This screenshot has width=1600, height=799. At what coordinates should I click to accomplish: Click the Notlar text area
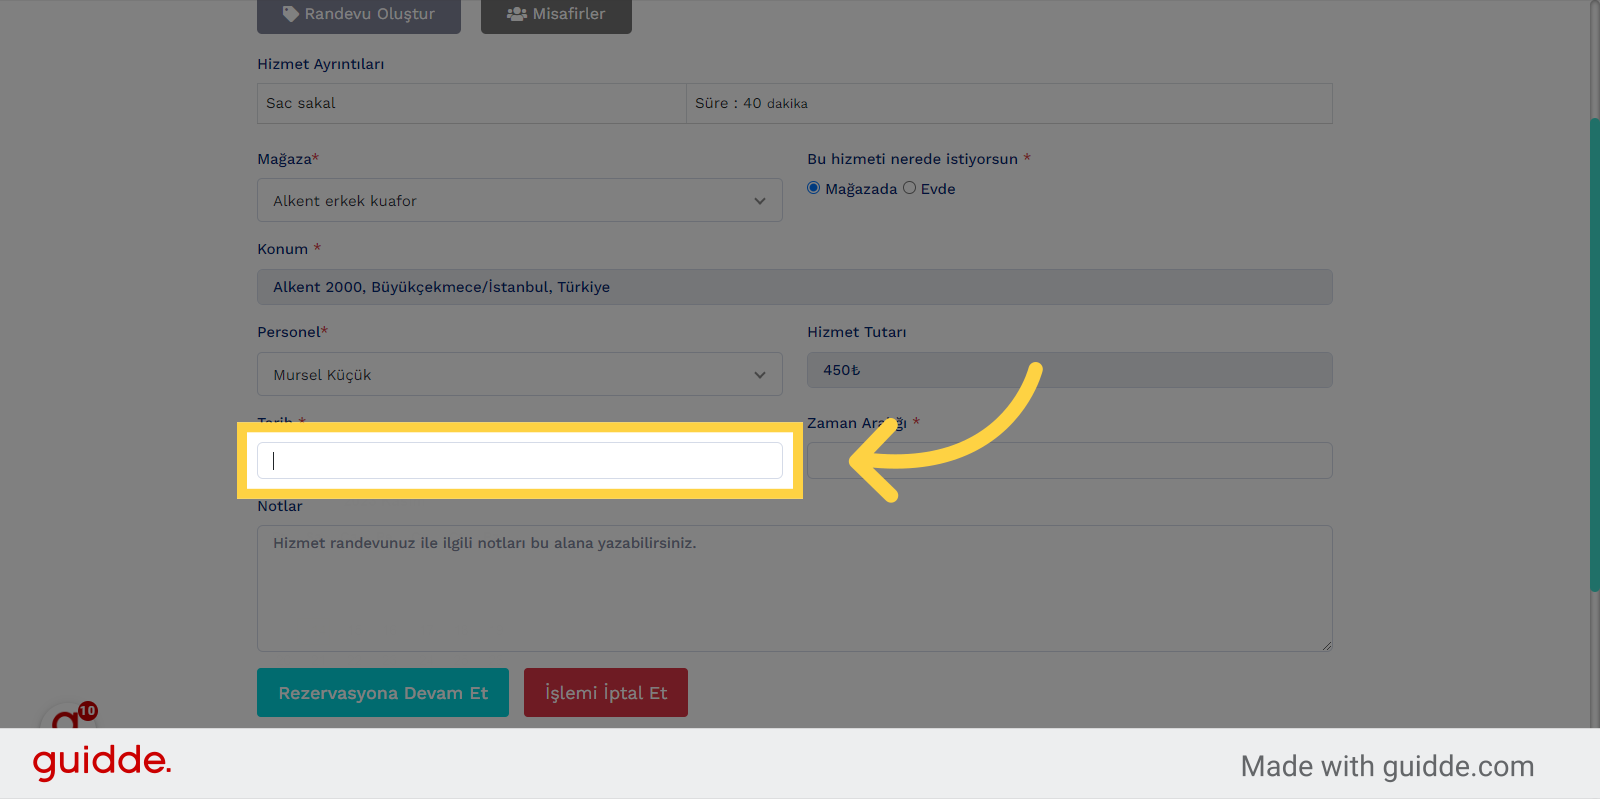[795, 589]
